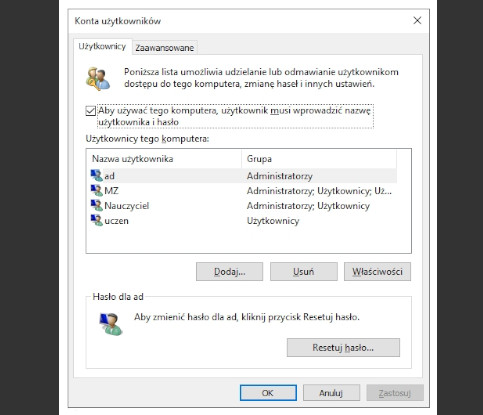Uncheck the require username and password checkbox
The image size is (483, 415).
coord(91,111)
